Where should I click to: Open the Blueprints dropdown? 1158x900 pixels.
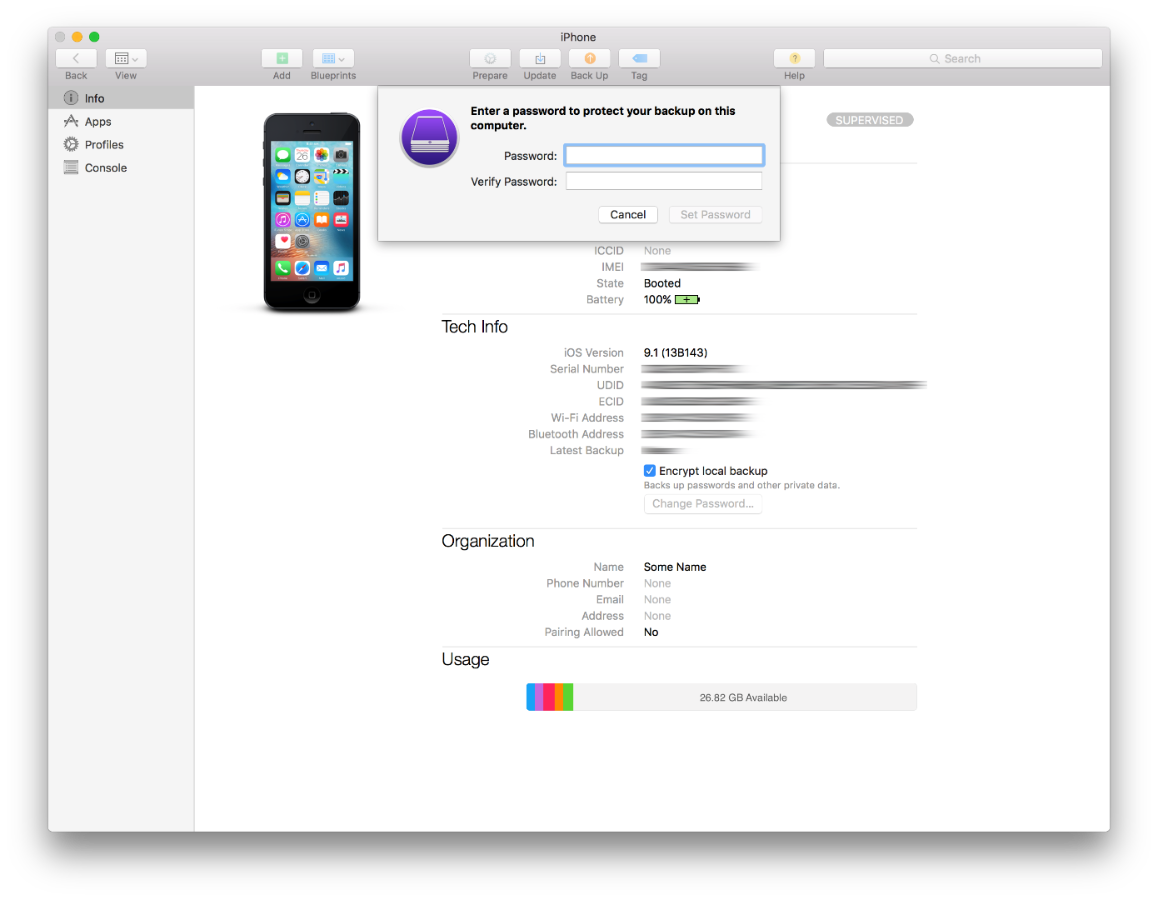click(333, 59)
